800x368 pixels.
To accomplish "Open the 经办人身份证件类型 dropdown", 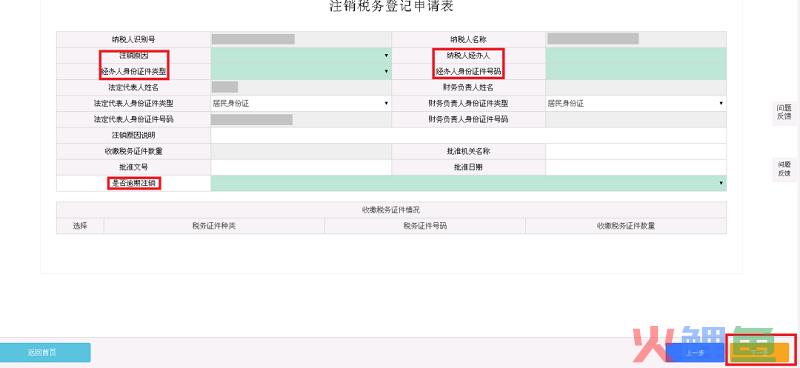I will (x=301, y=71).
